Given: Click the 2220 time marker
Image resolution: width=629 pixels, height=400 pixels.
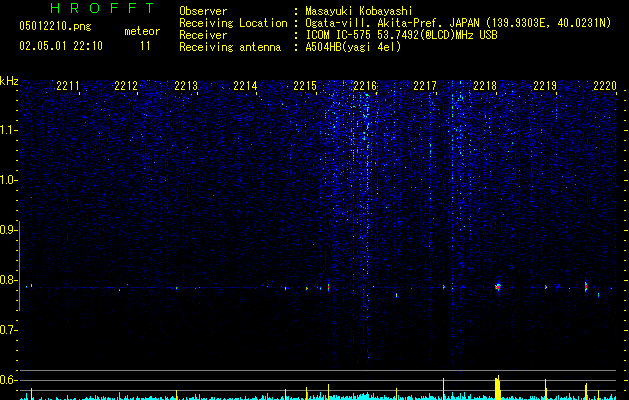Looking at the screenshot, I should 605,85.
